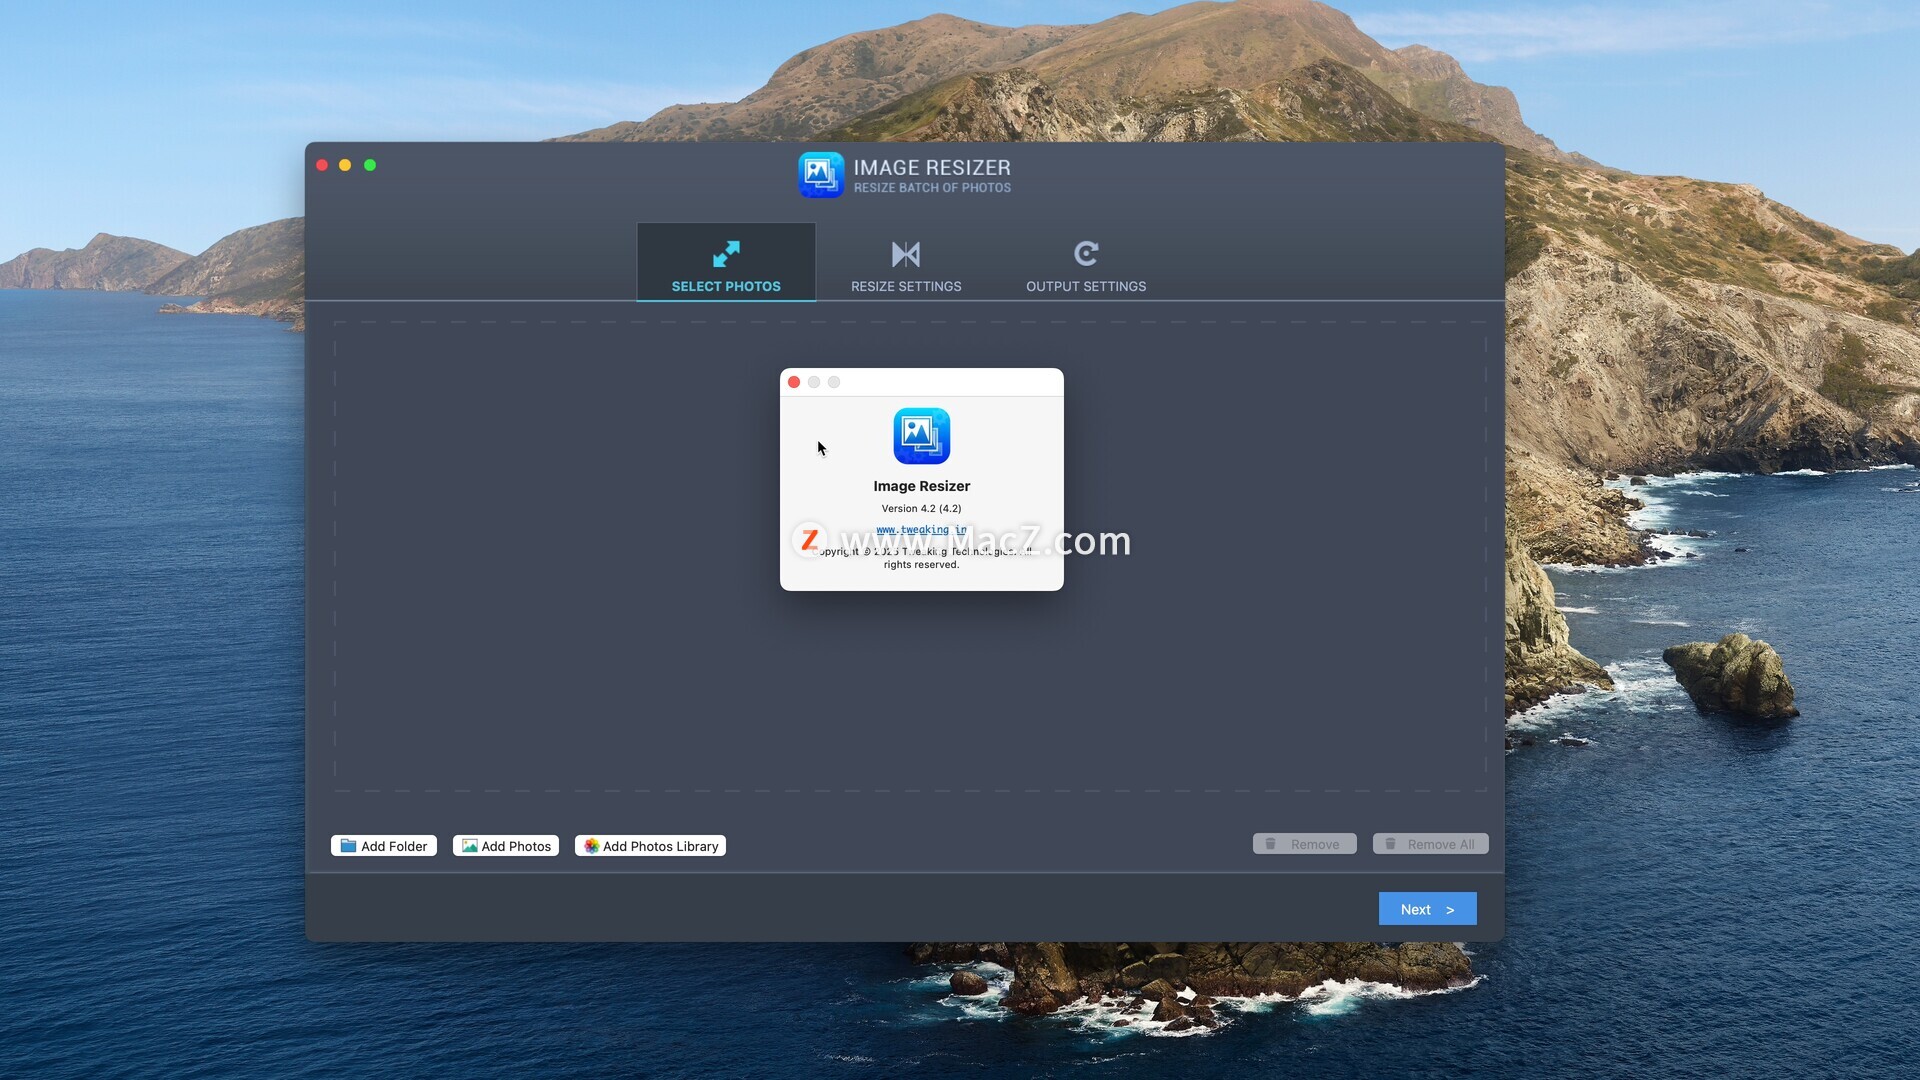Open the OUTPUT SETTINGS tab
The height and width of the screenshot is (1080, 1920).
point(1086,286)
